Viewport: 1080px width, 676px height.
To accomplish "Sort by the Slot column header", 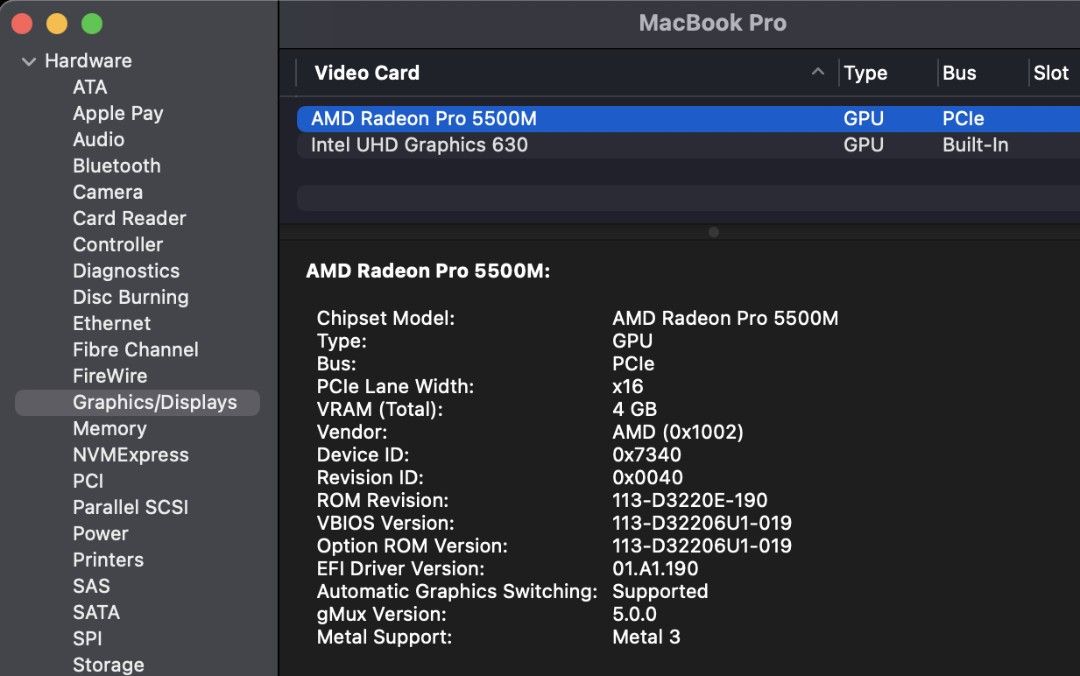I will 1051,73.
